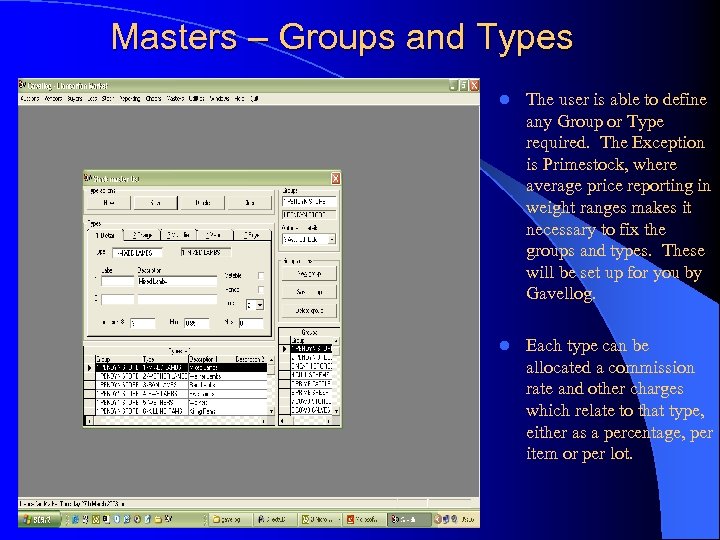Image resolution: width=720 pixels, height=540 pixels.
Task: Click the Description 1 column header
Action: click(203, 359)
